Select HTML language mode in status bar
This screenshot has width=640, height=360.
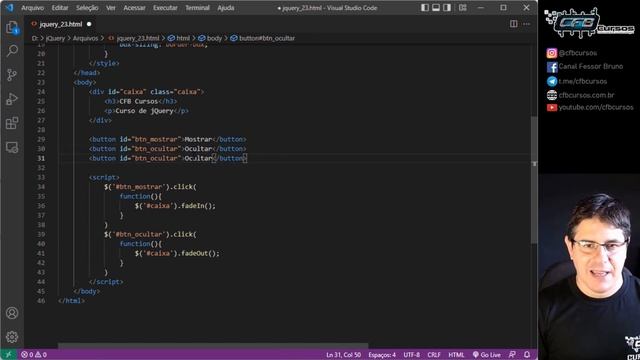456,355
